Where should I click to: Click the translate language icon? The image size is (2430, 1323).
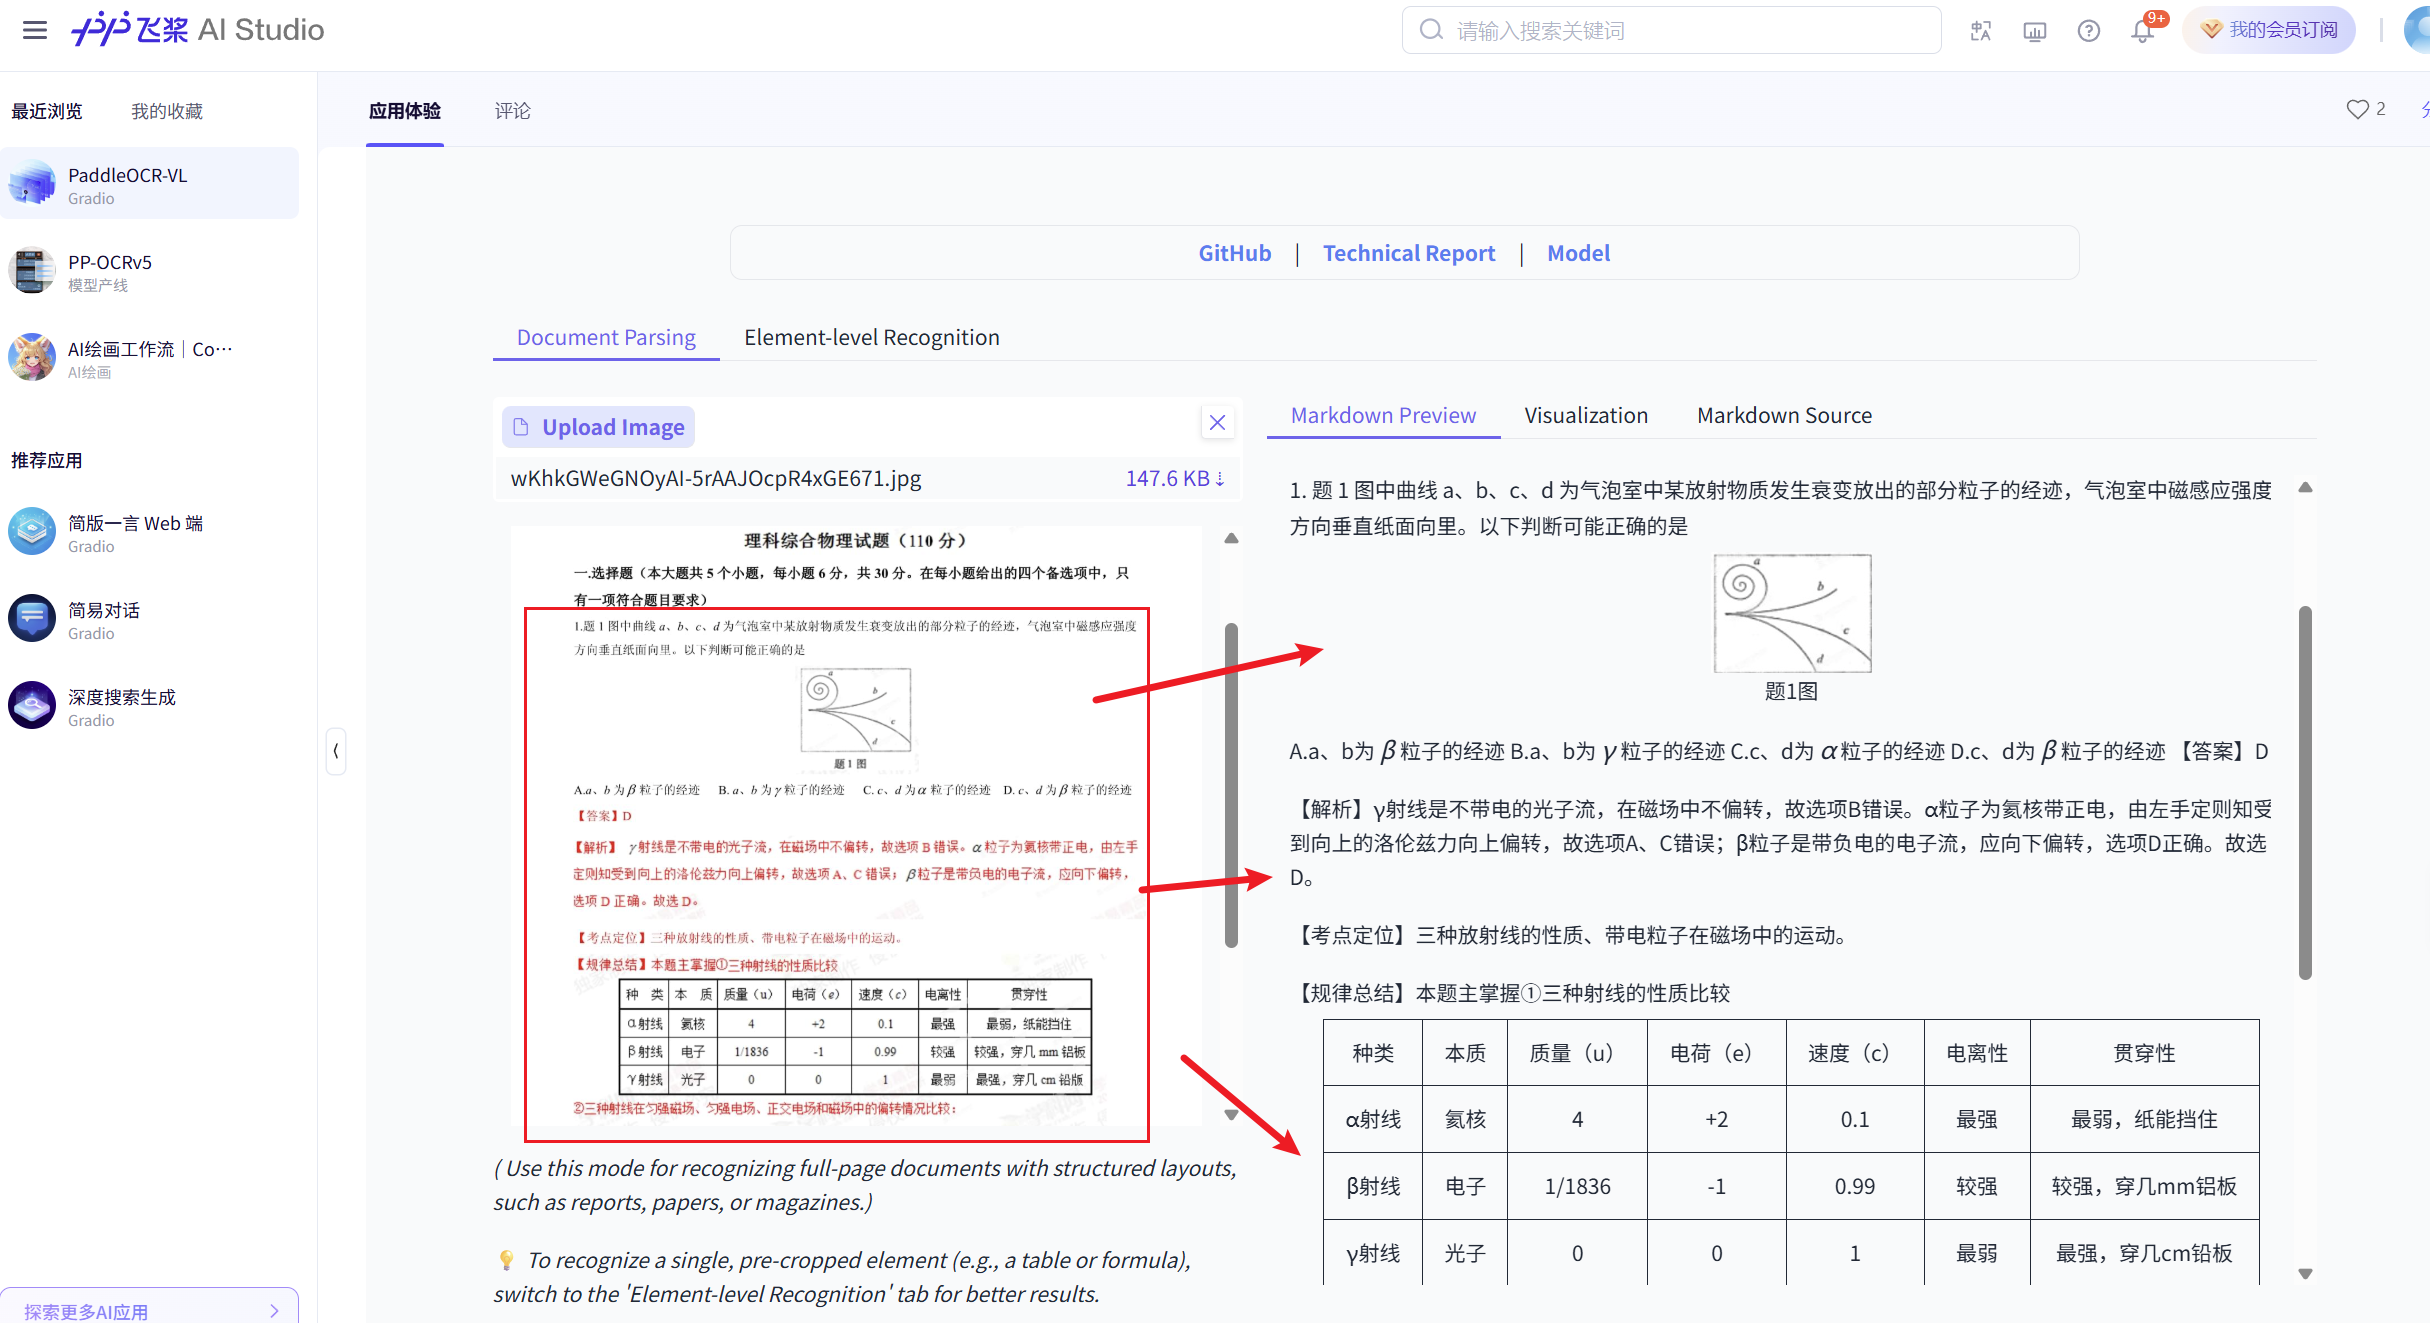click(x=1980, y=31)
